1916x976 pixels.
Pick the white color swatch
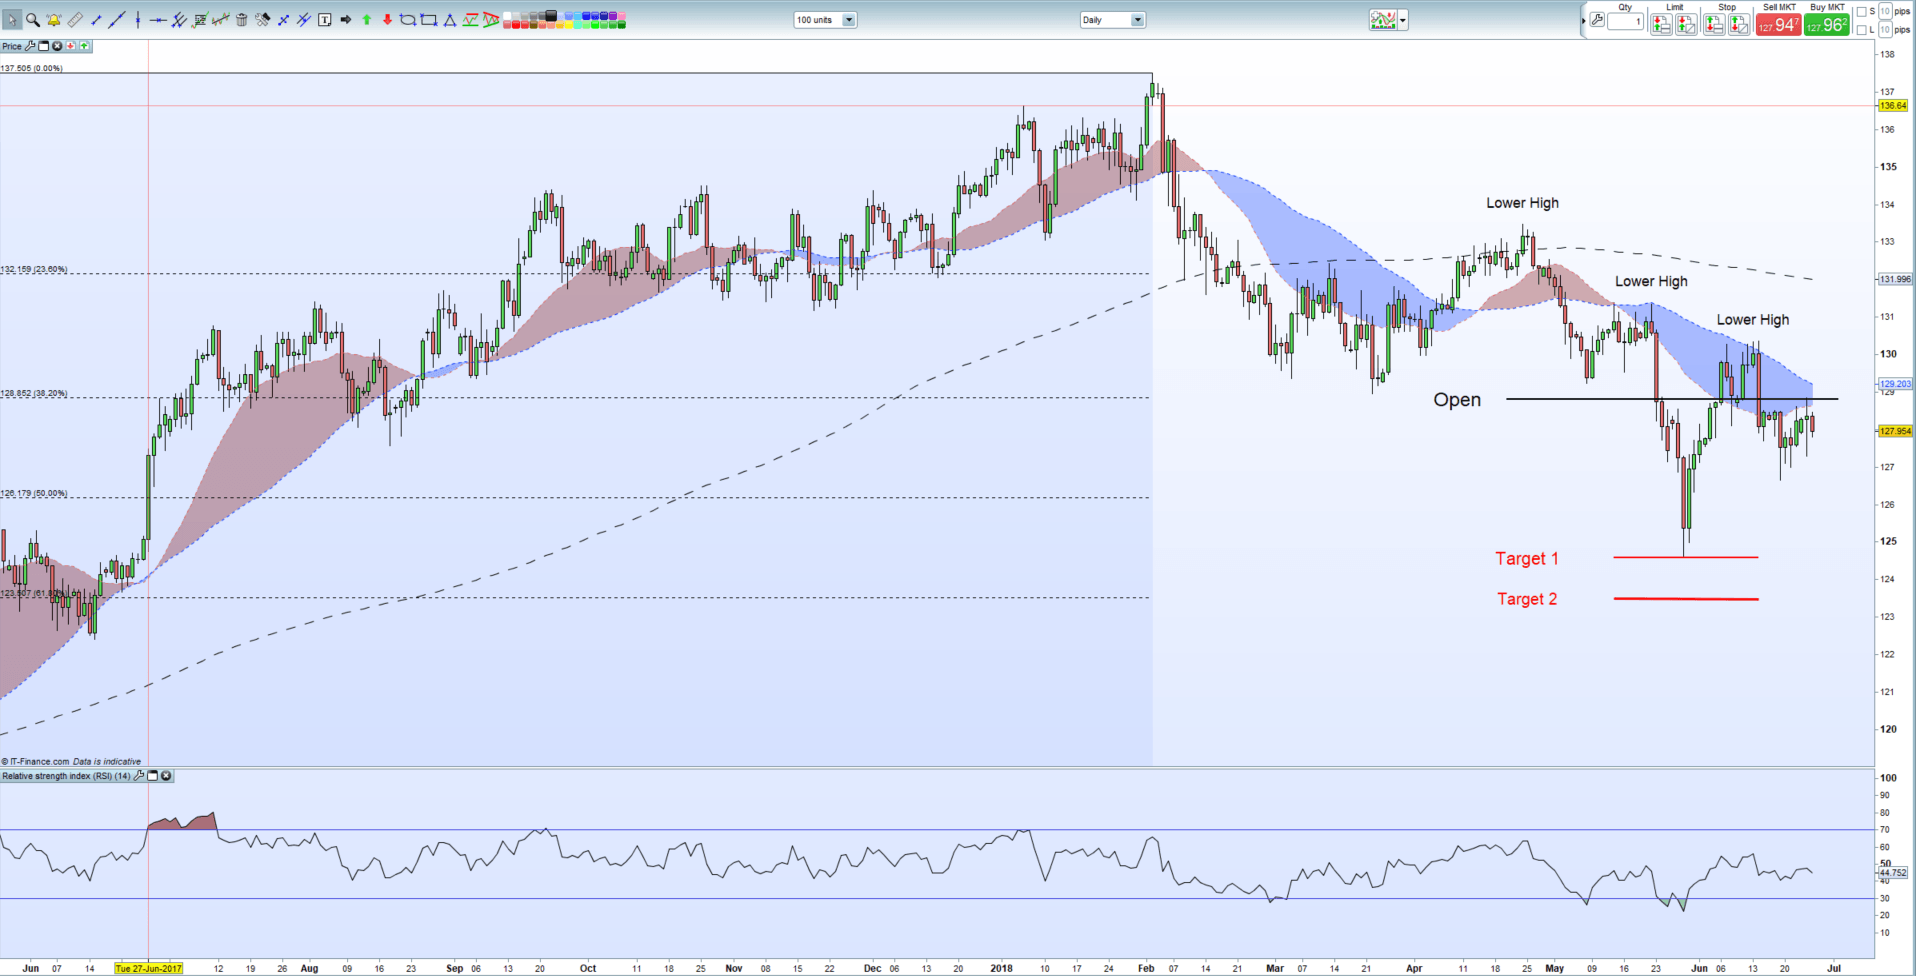point(507,15)
